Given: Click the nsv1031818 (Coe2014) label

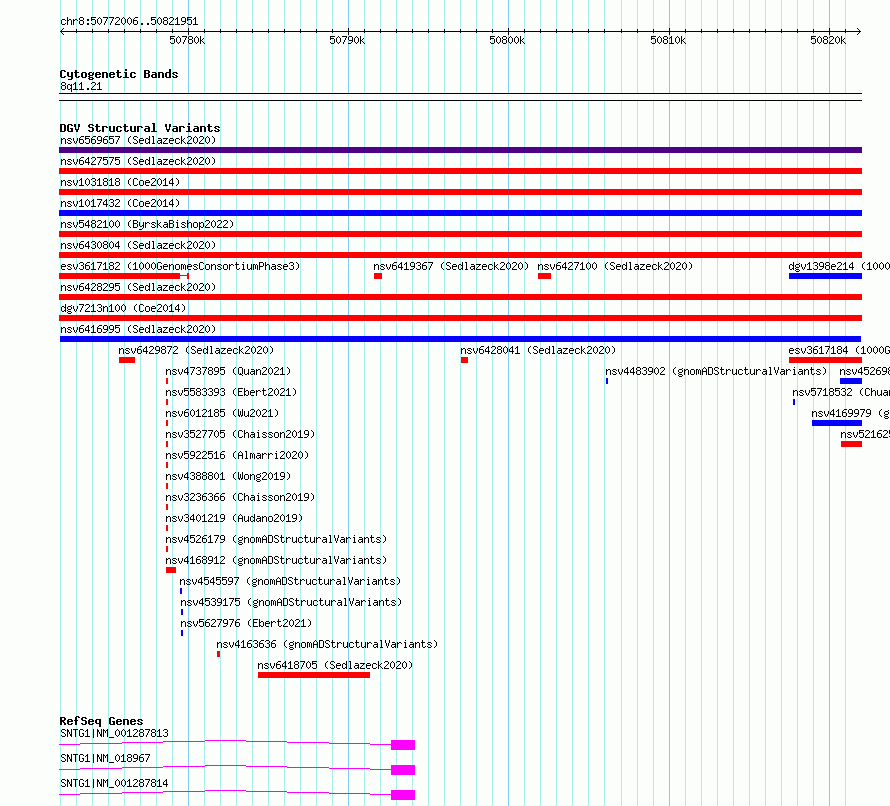Looking at the screenshot, I should [x=120, y=182].
